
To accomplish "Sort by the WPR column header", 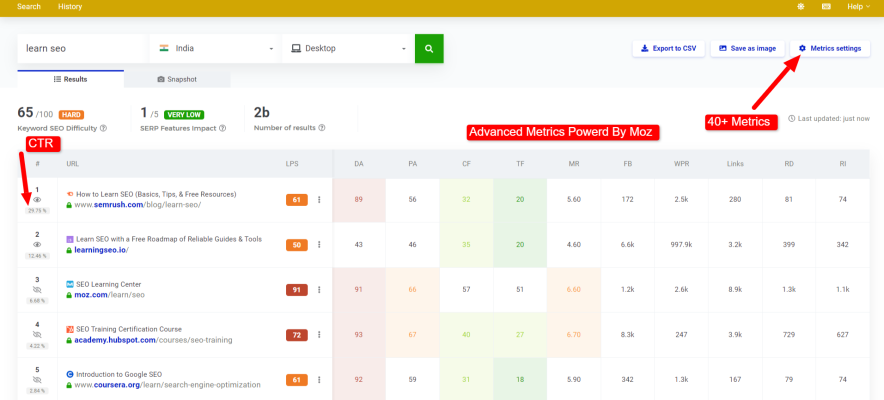I will [681, 164].
